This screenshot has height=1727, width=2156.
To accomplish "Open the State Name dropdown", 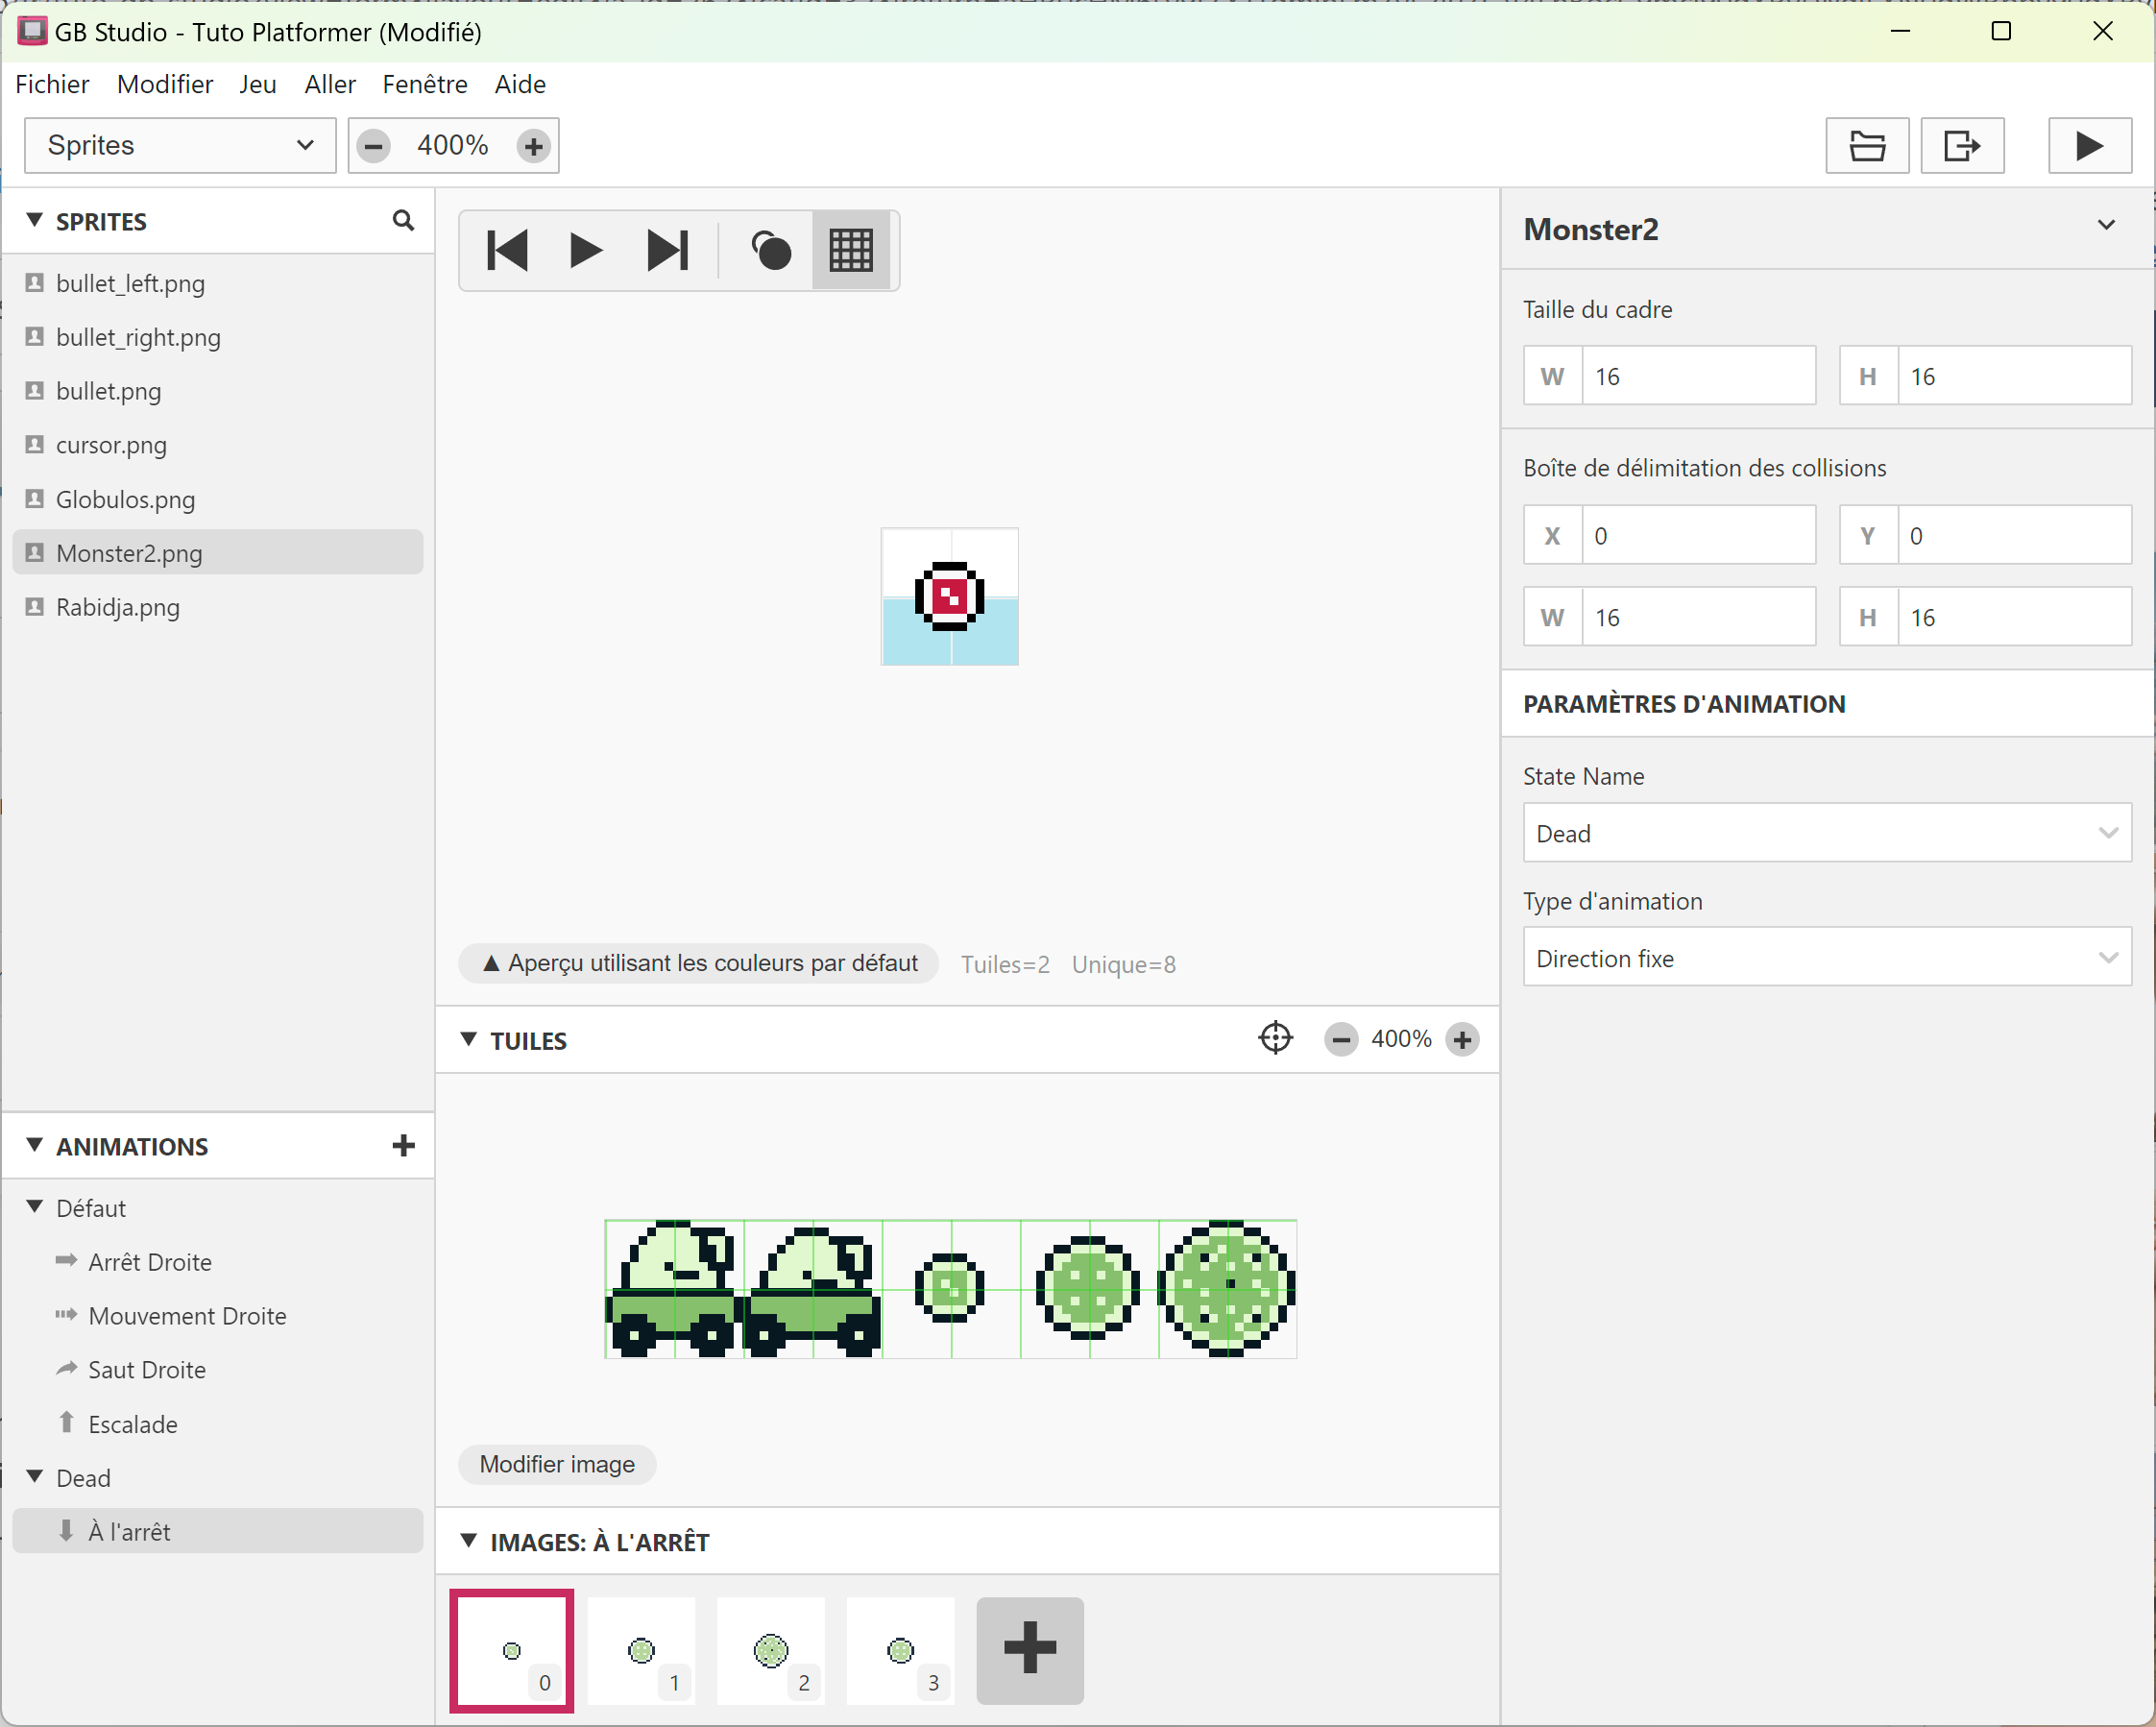I will pos(1826,833).
